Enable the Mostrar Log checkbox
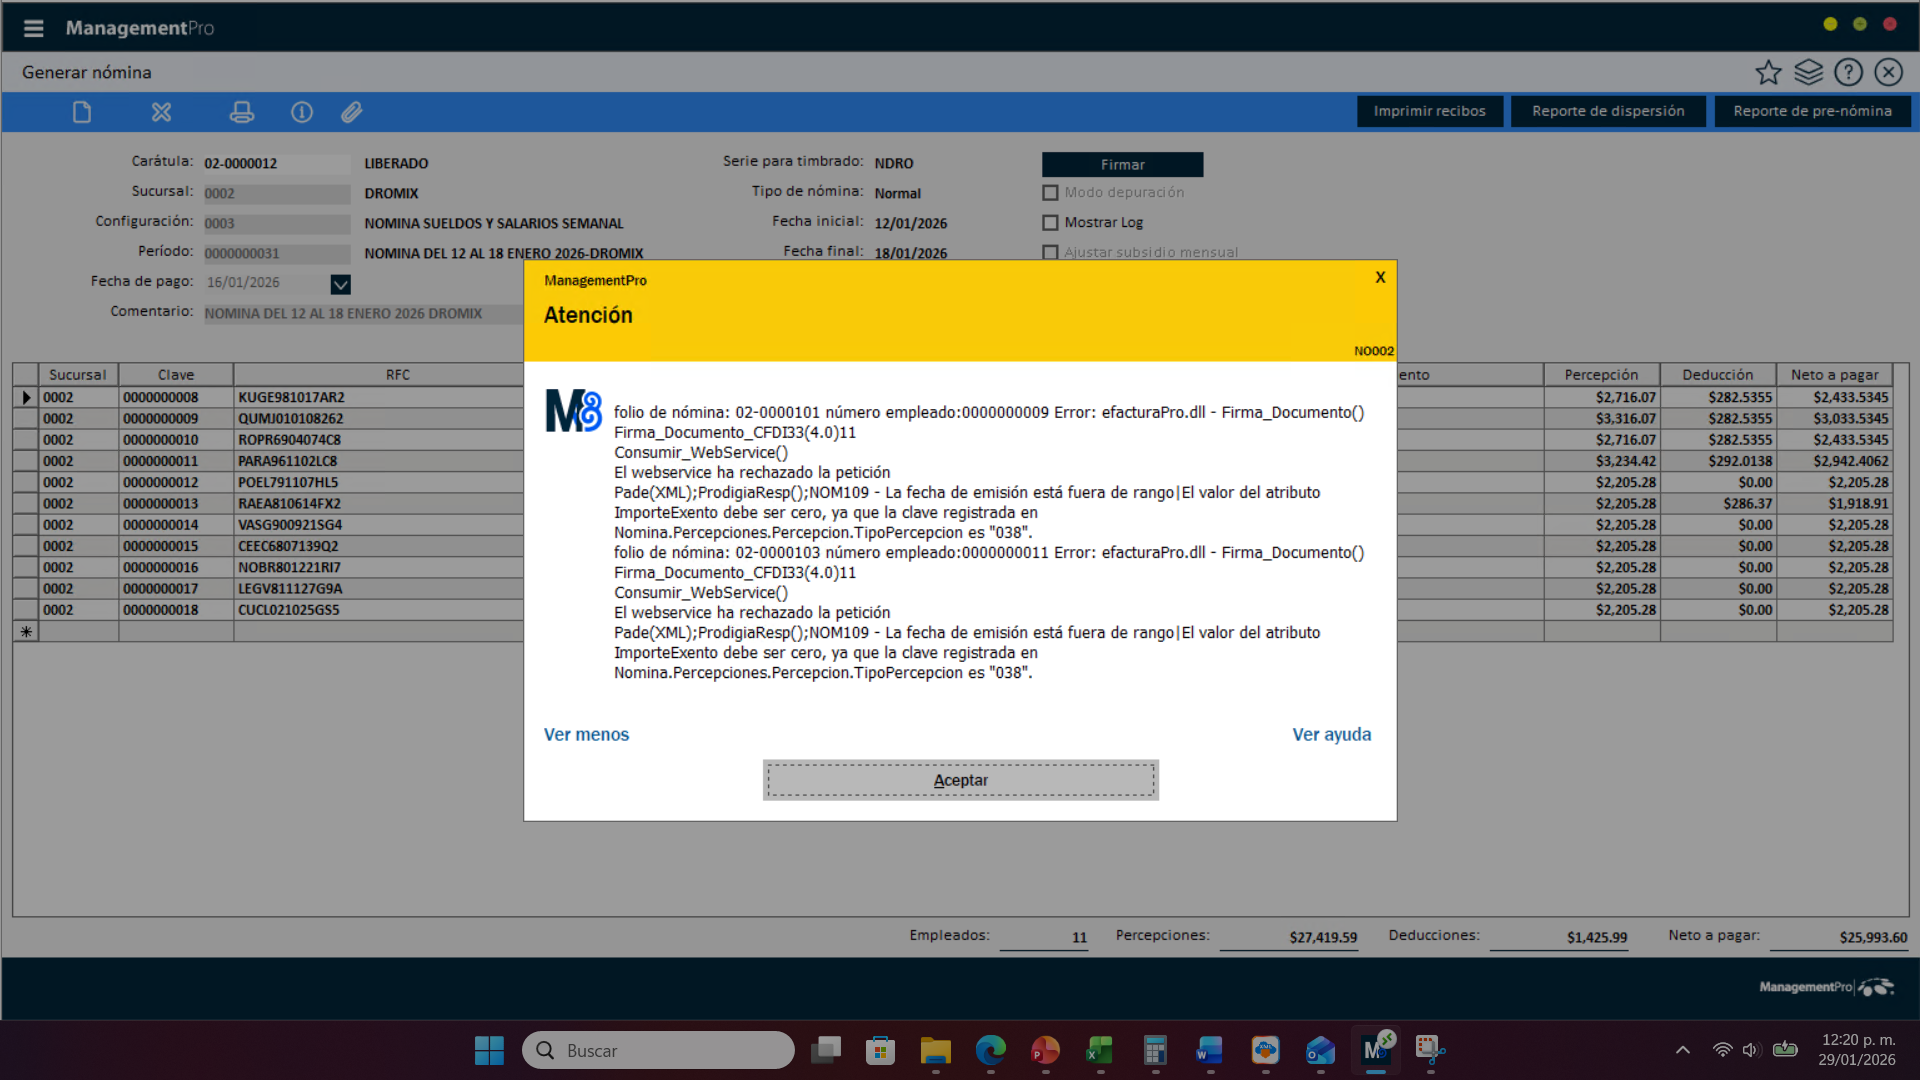 [x=1050, y=223]
